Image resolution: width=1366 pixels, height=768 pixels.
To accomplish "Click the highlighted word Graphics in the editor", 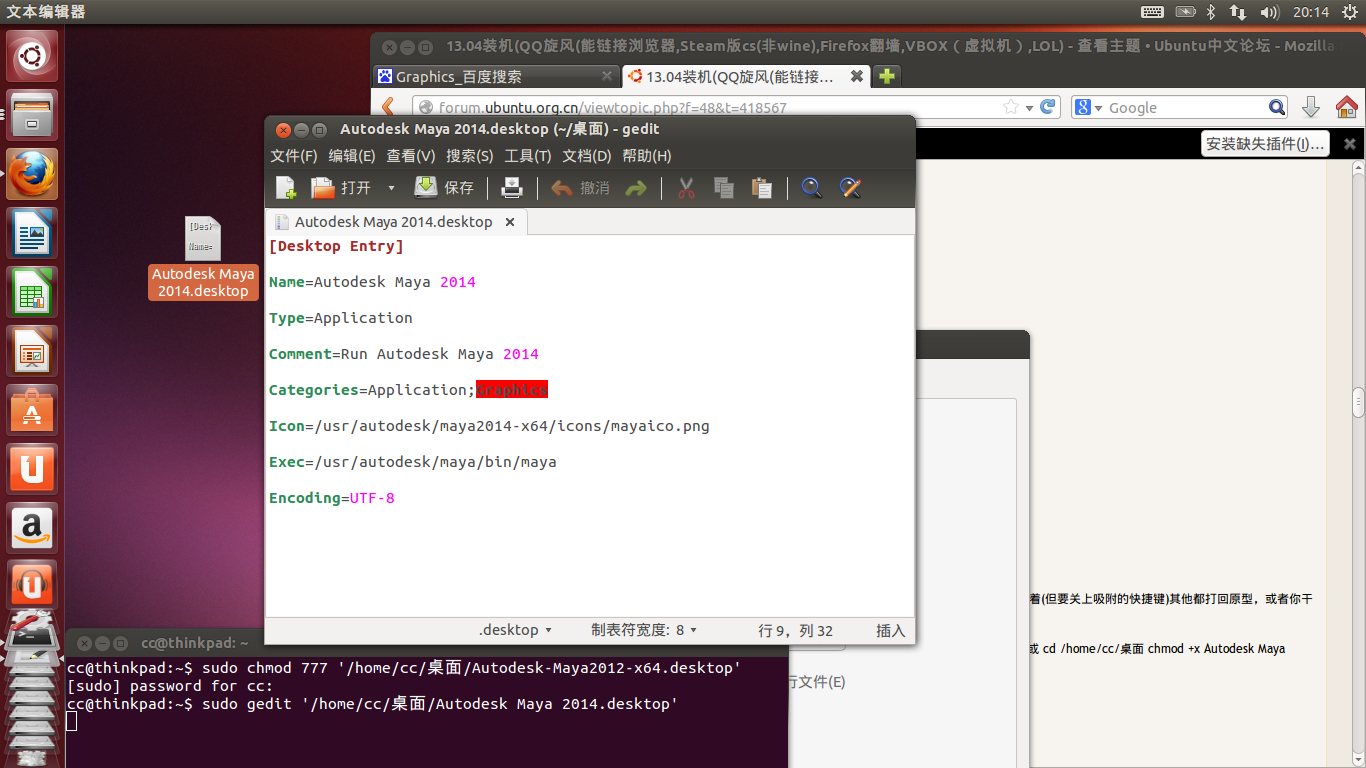I will [512, 390].
